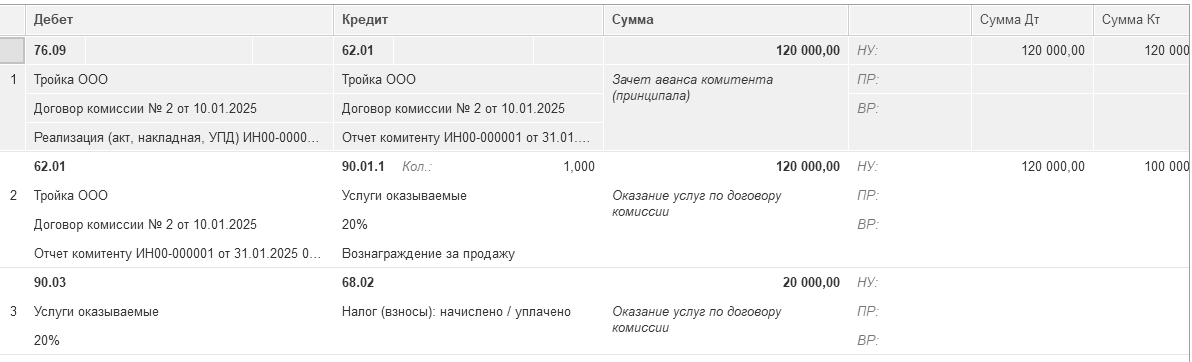Open Реализация (акт, накладная, УПД) document cell
The height and width of the screenshot is (362, 1192).
tap(179, 138)
